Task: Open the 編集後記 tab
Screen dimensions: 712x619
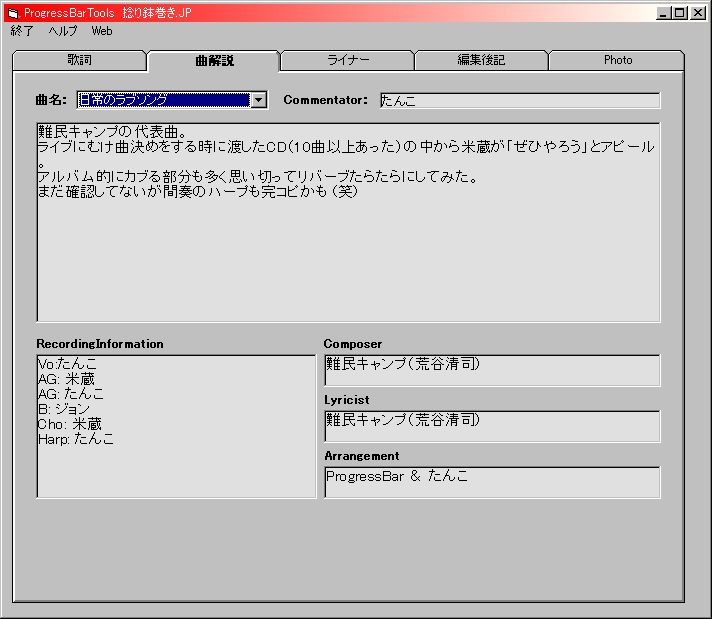Action: tap(481, 60)
